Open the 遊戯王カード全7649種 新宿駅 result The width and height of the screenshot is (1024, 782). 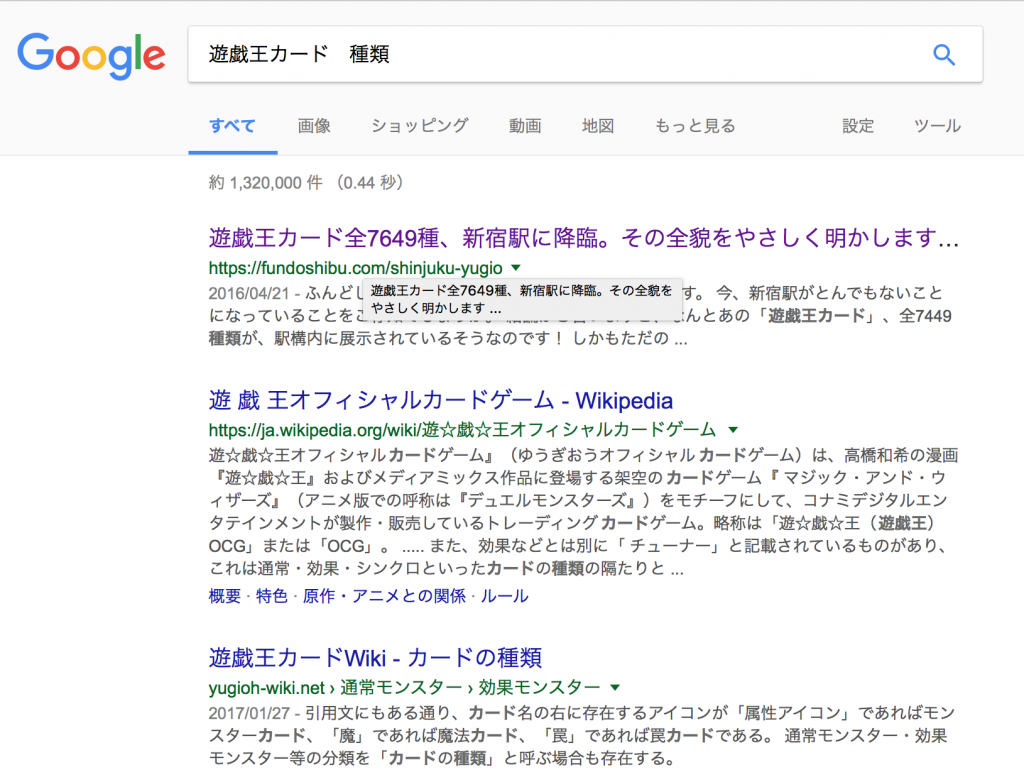click(584, 238)
